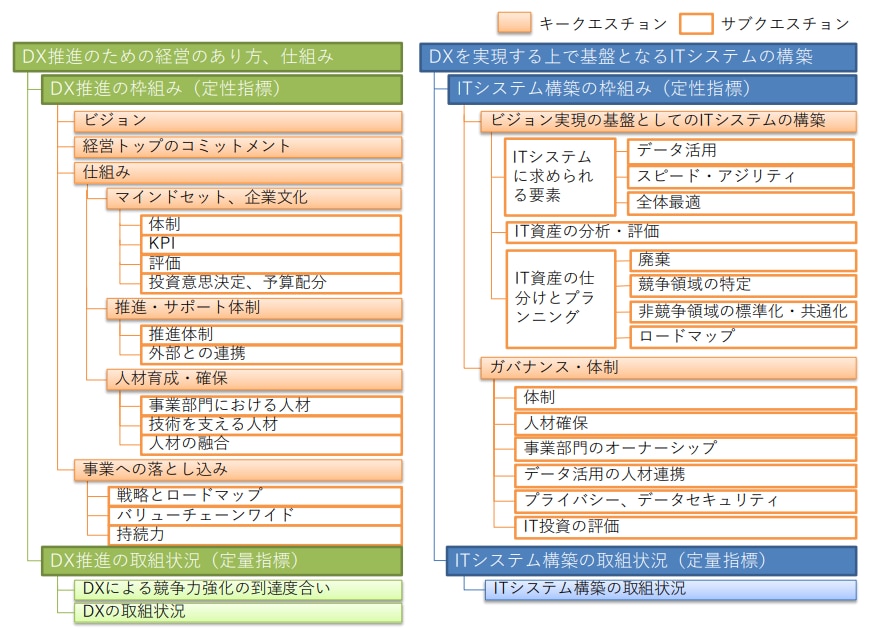Click the キークエスチョン legend swatch

click(513, 22)
